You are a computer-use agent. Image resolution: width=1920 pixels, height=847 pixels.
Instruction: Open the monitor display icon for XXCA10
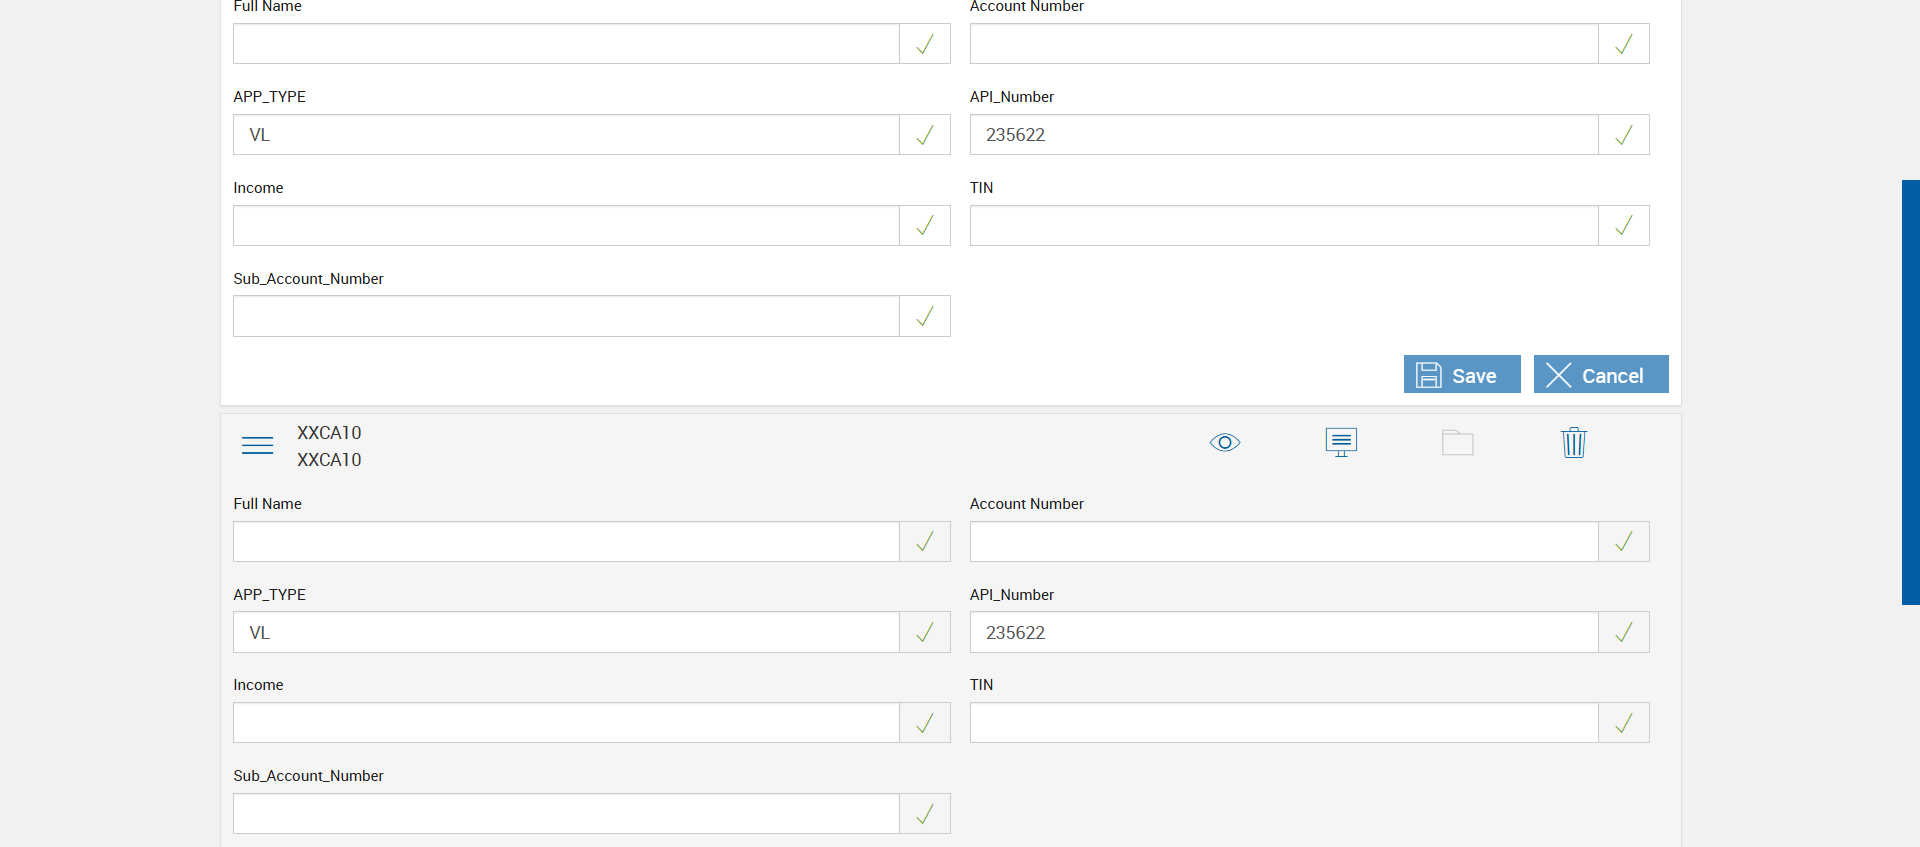coord(1341,442)
